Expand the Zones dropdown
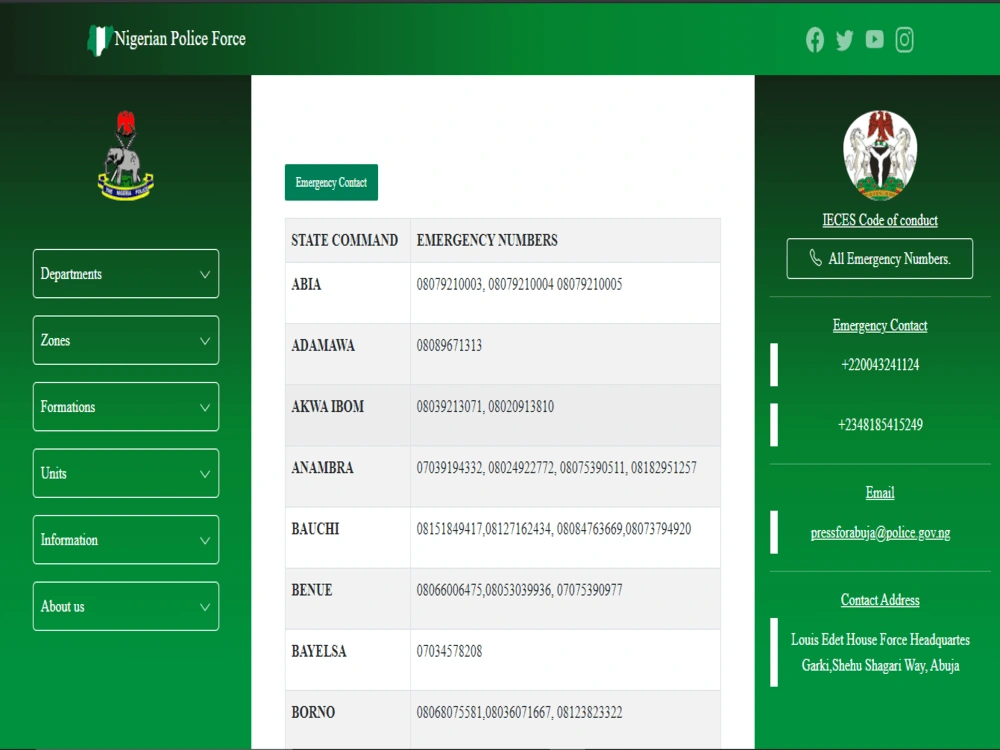 tap(126, 340)
